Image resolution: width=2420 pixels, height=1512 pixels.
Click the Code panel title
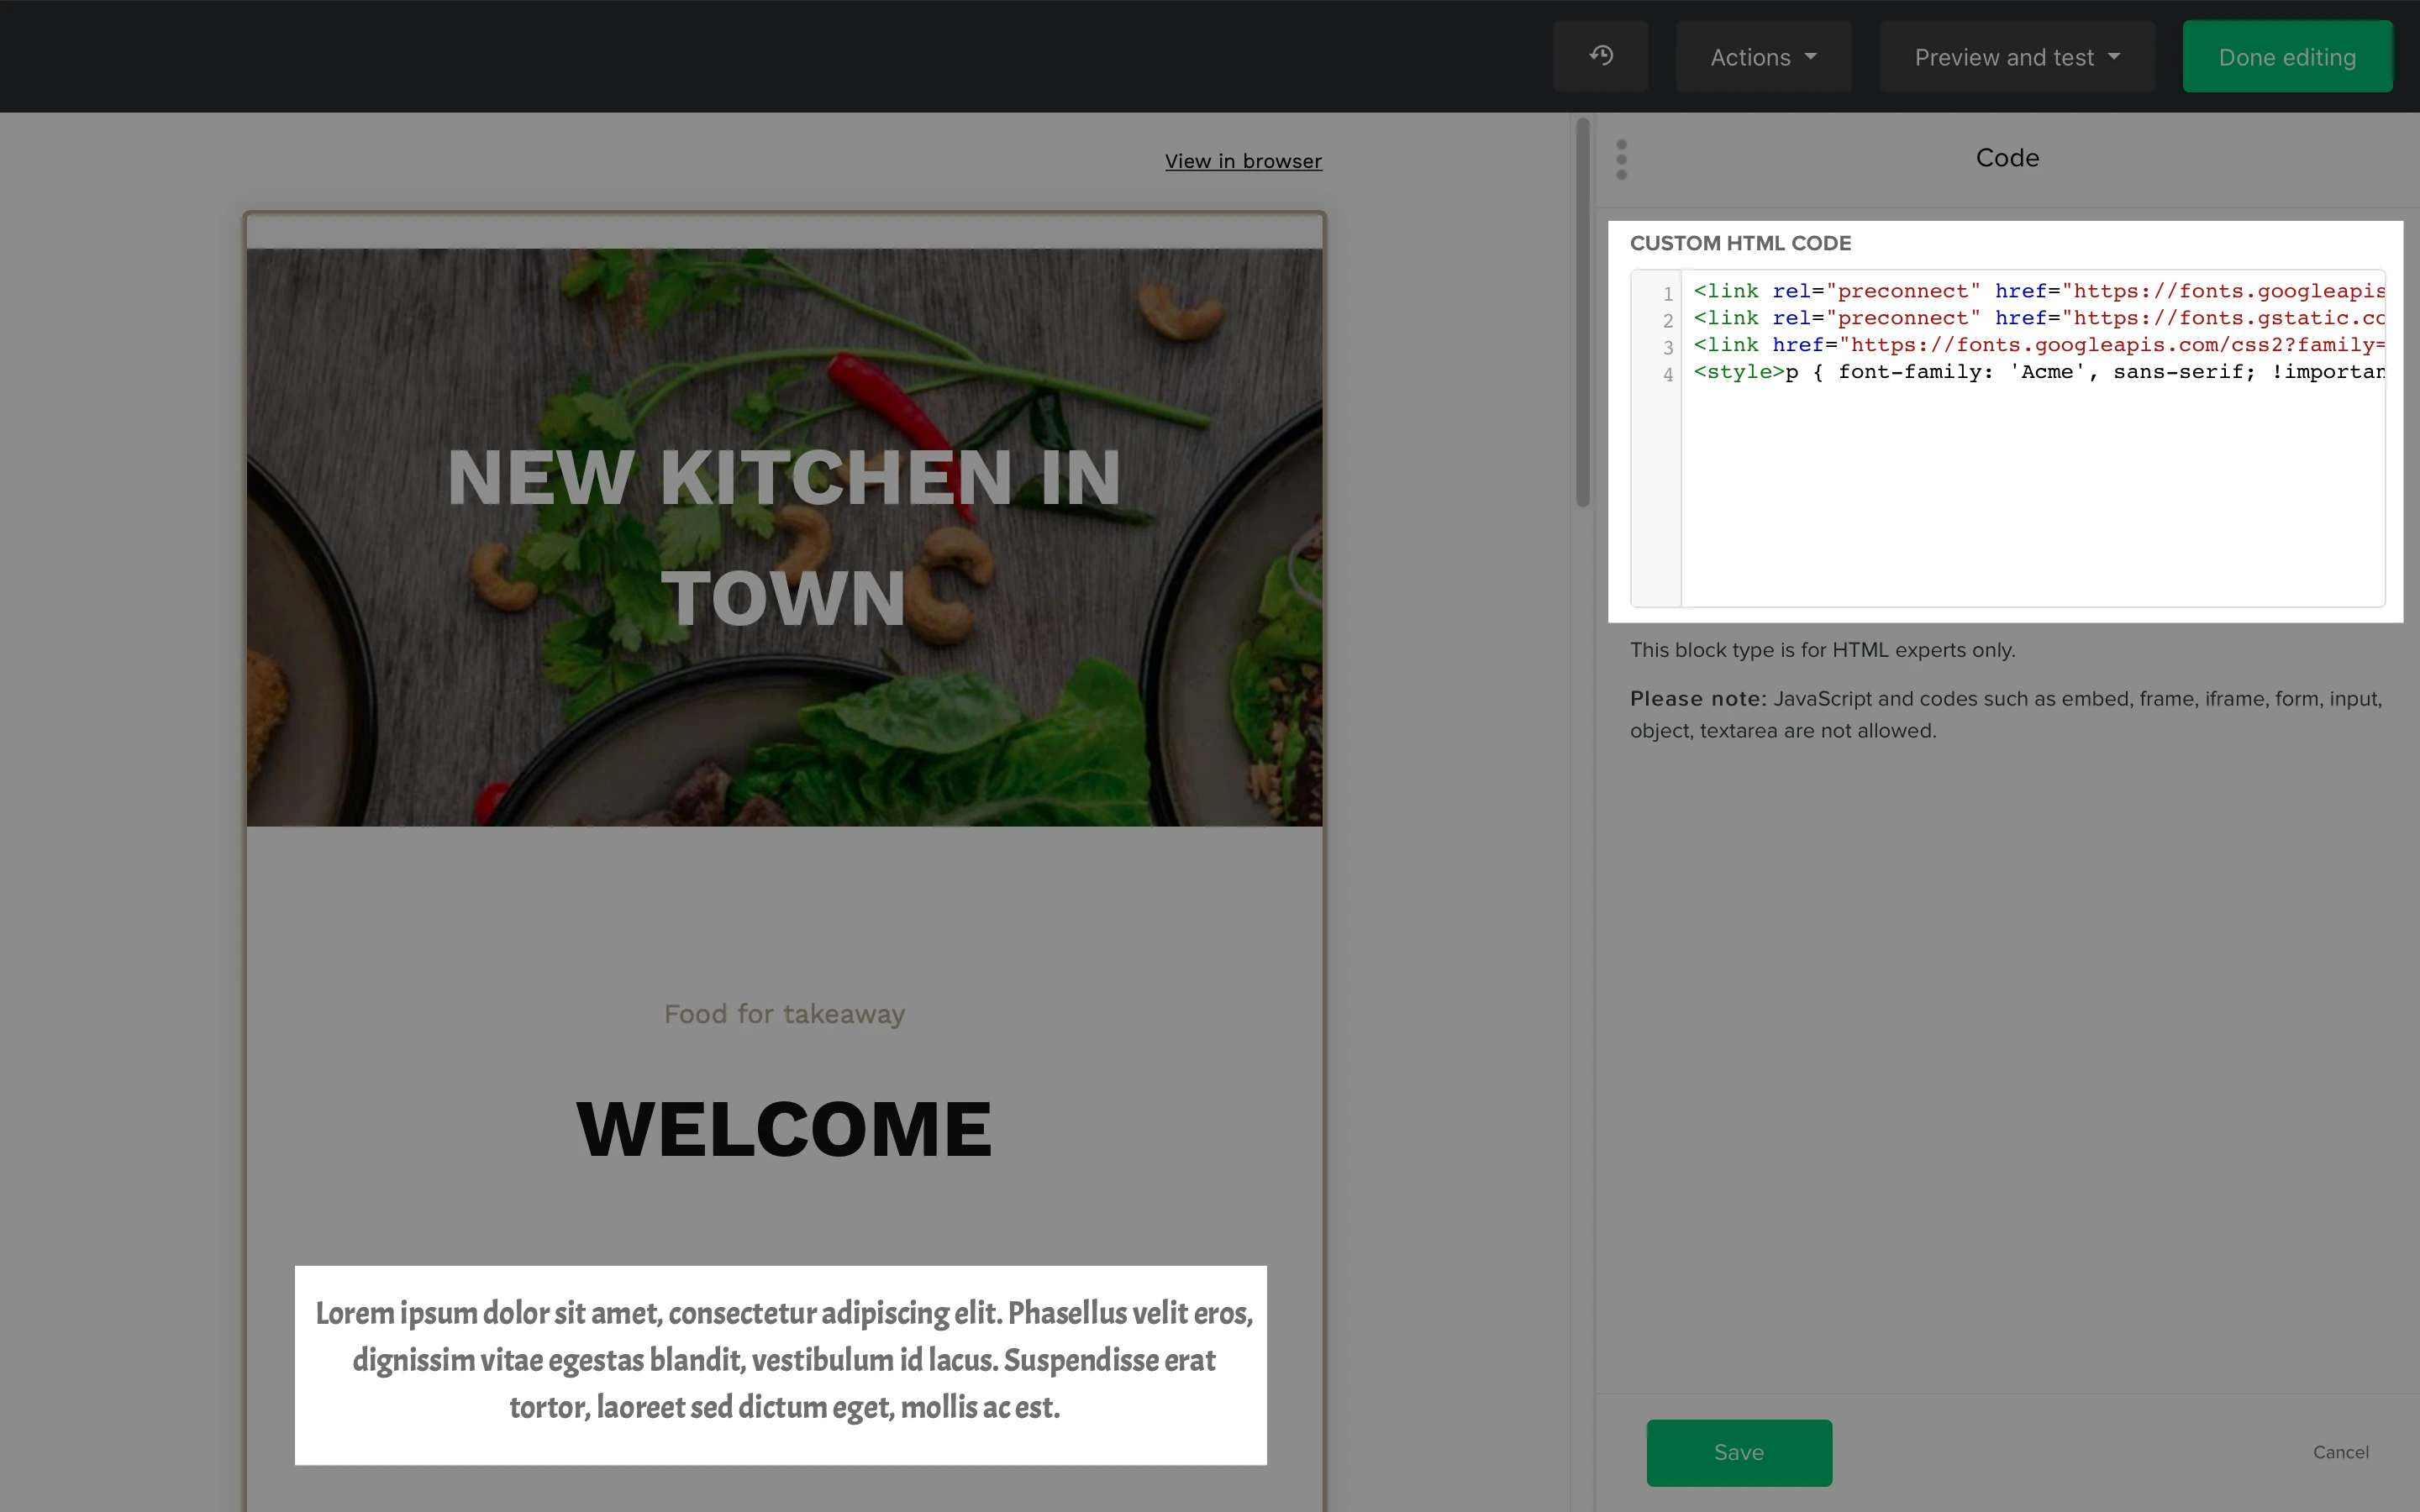click(x=2006, y=158)
